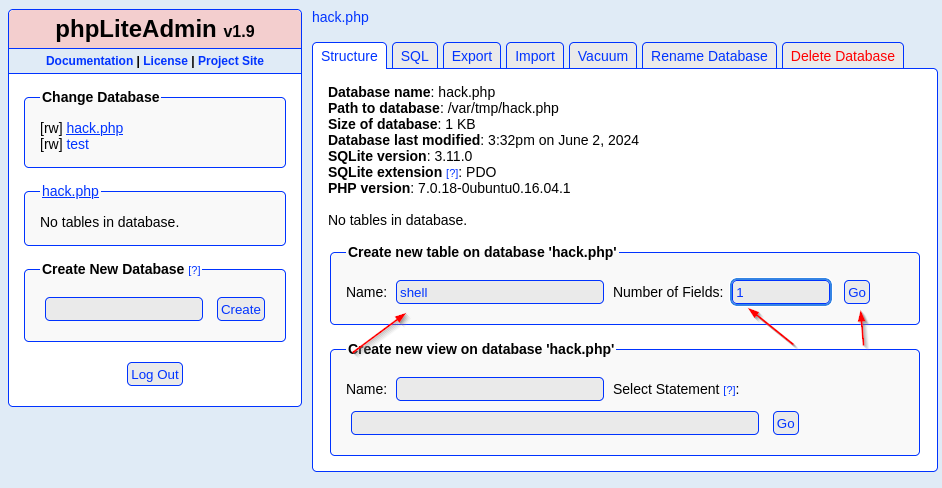Open the Export tab
Screen dimensions: 942x488
click(472, 56)
